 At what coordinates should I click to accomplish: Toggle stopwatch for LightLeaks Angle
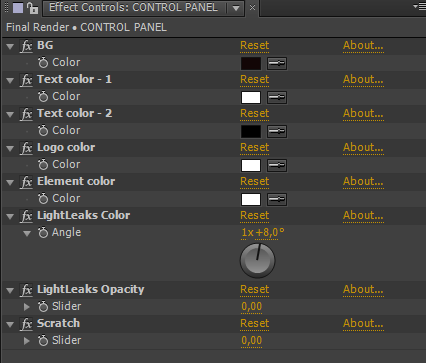(x=43, y=232)
